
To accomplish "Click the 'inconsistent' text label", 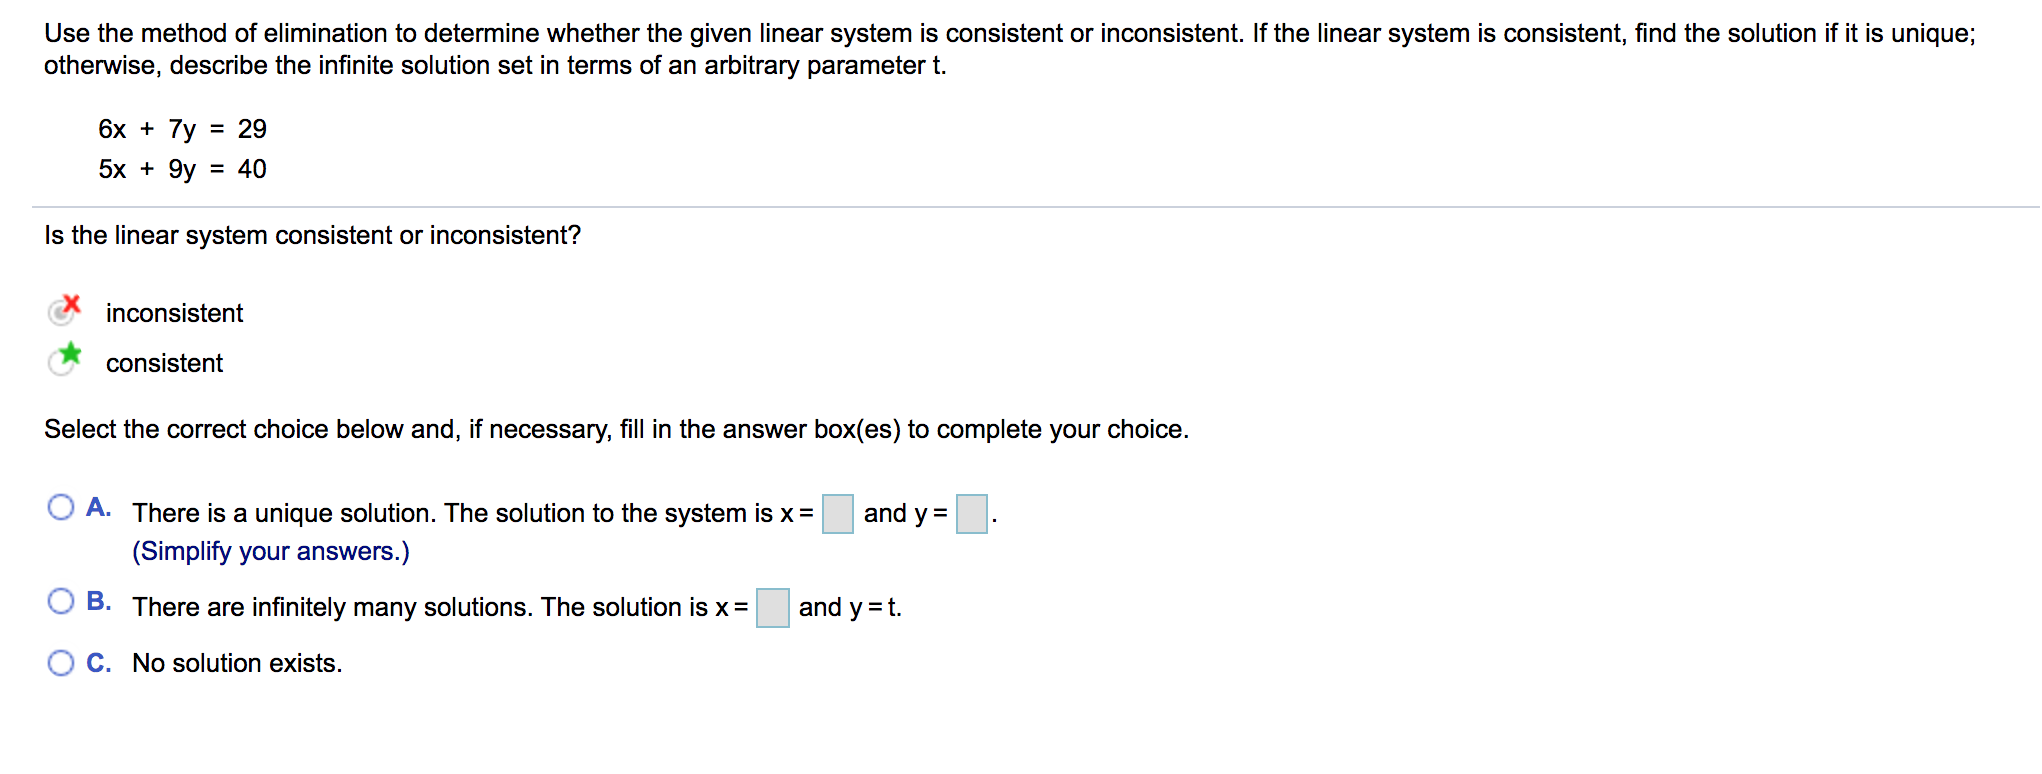I will (x=174, y=313).
